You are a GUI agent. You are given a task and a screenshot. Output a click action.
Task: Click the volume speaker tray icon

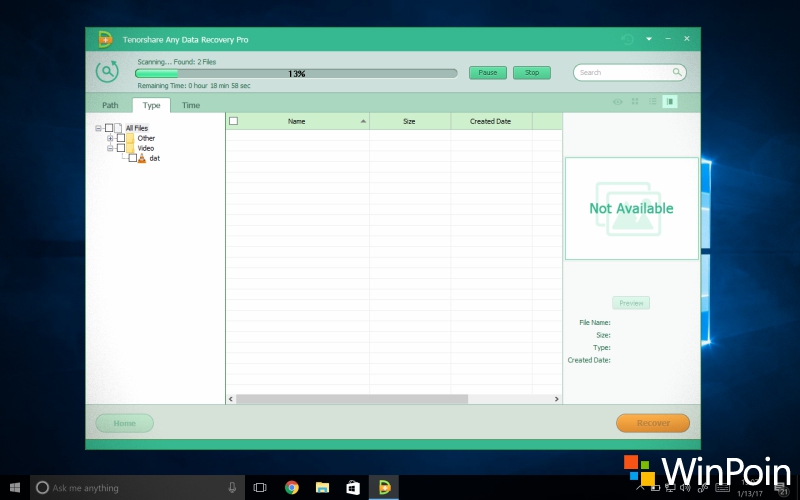[x=685, y=488]
